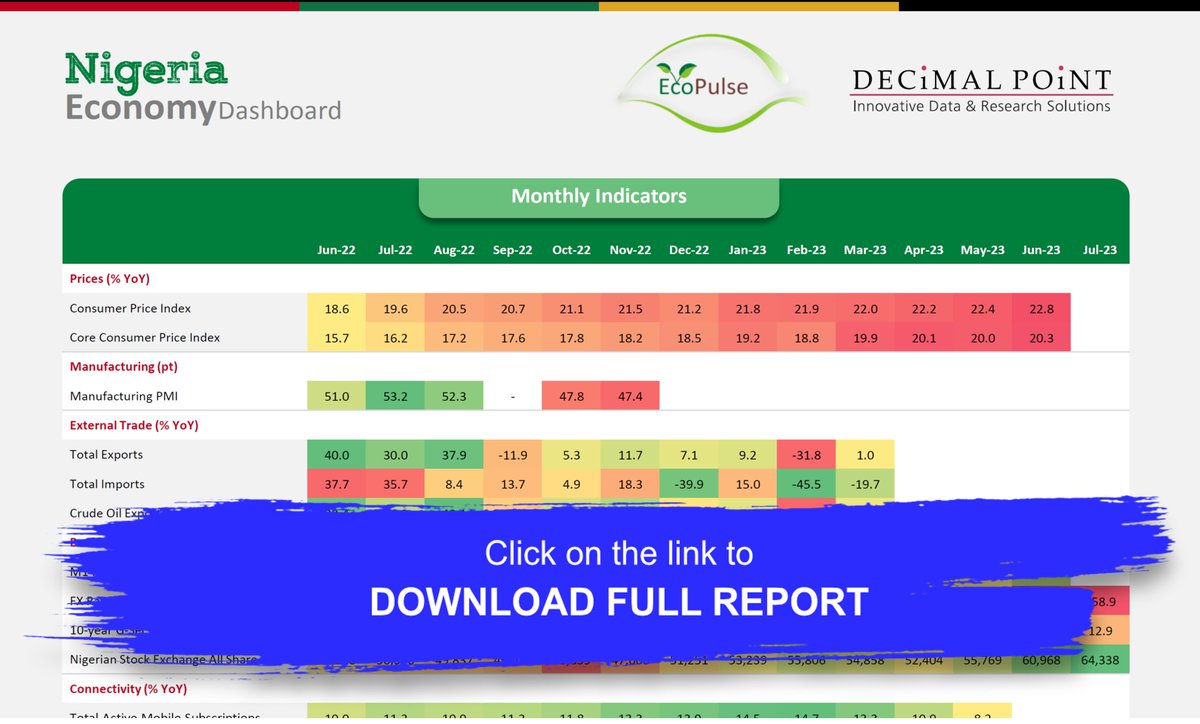Click the Total Exports value -31.8
1200x724 pixels.
[806, 454]
